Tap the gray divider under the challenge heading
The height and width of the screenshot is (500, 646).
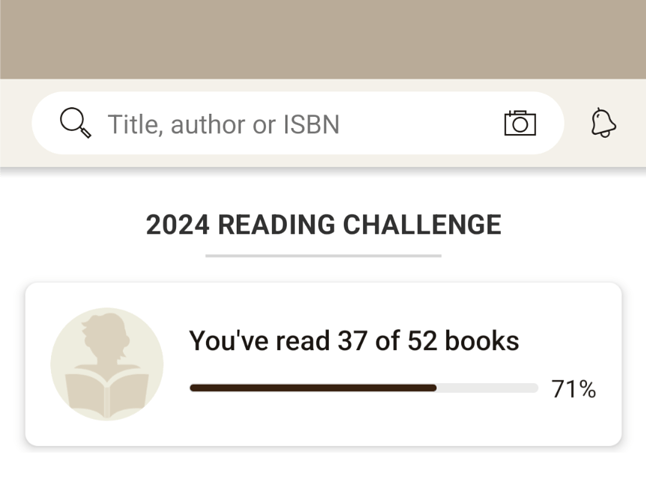tap(323, 256)
